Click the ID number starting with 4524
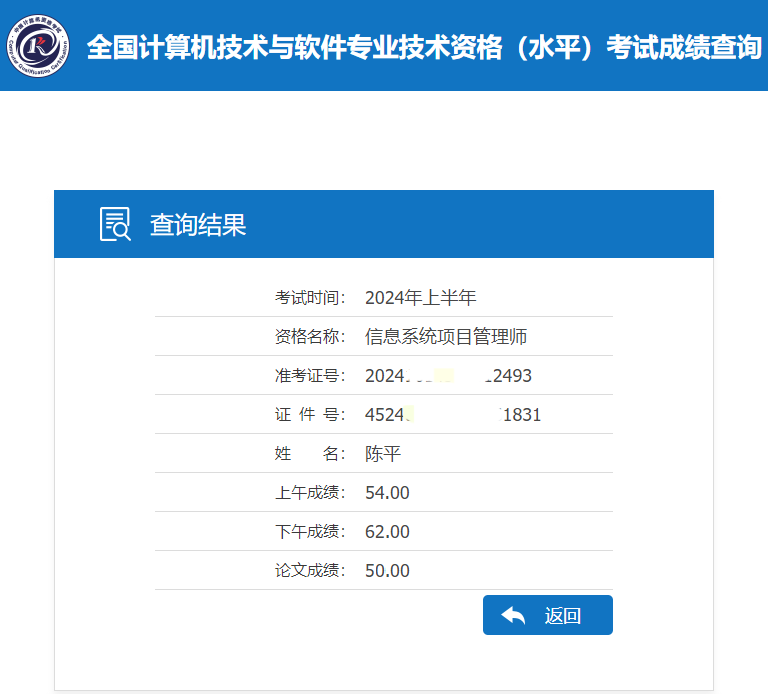 click(x=453, y=415)
